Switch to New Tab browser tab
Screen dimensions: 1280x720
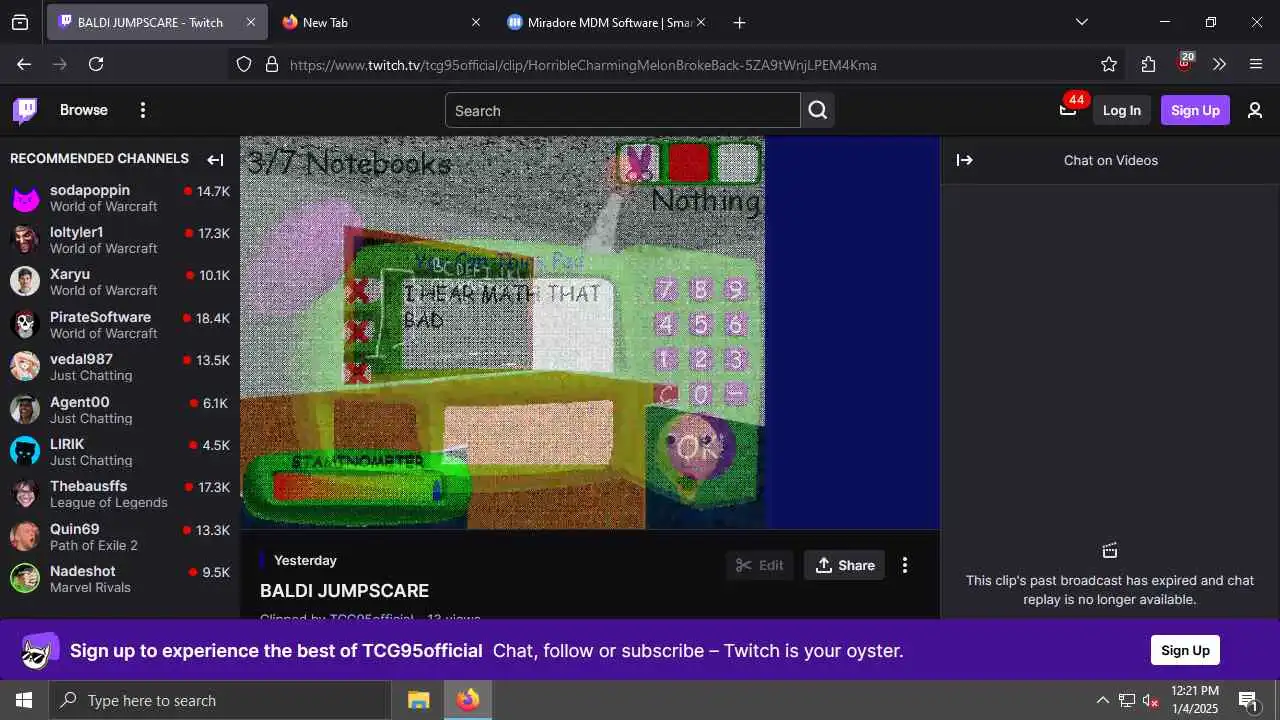(x=380, y=22)
